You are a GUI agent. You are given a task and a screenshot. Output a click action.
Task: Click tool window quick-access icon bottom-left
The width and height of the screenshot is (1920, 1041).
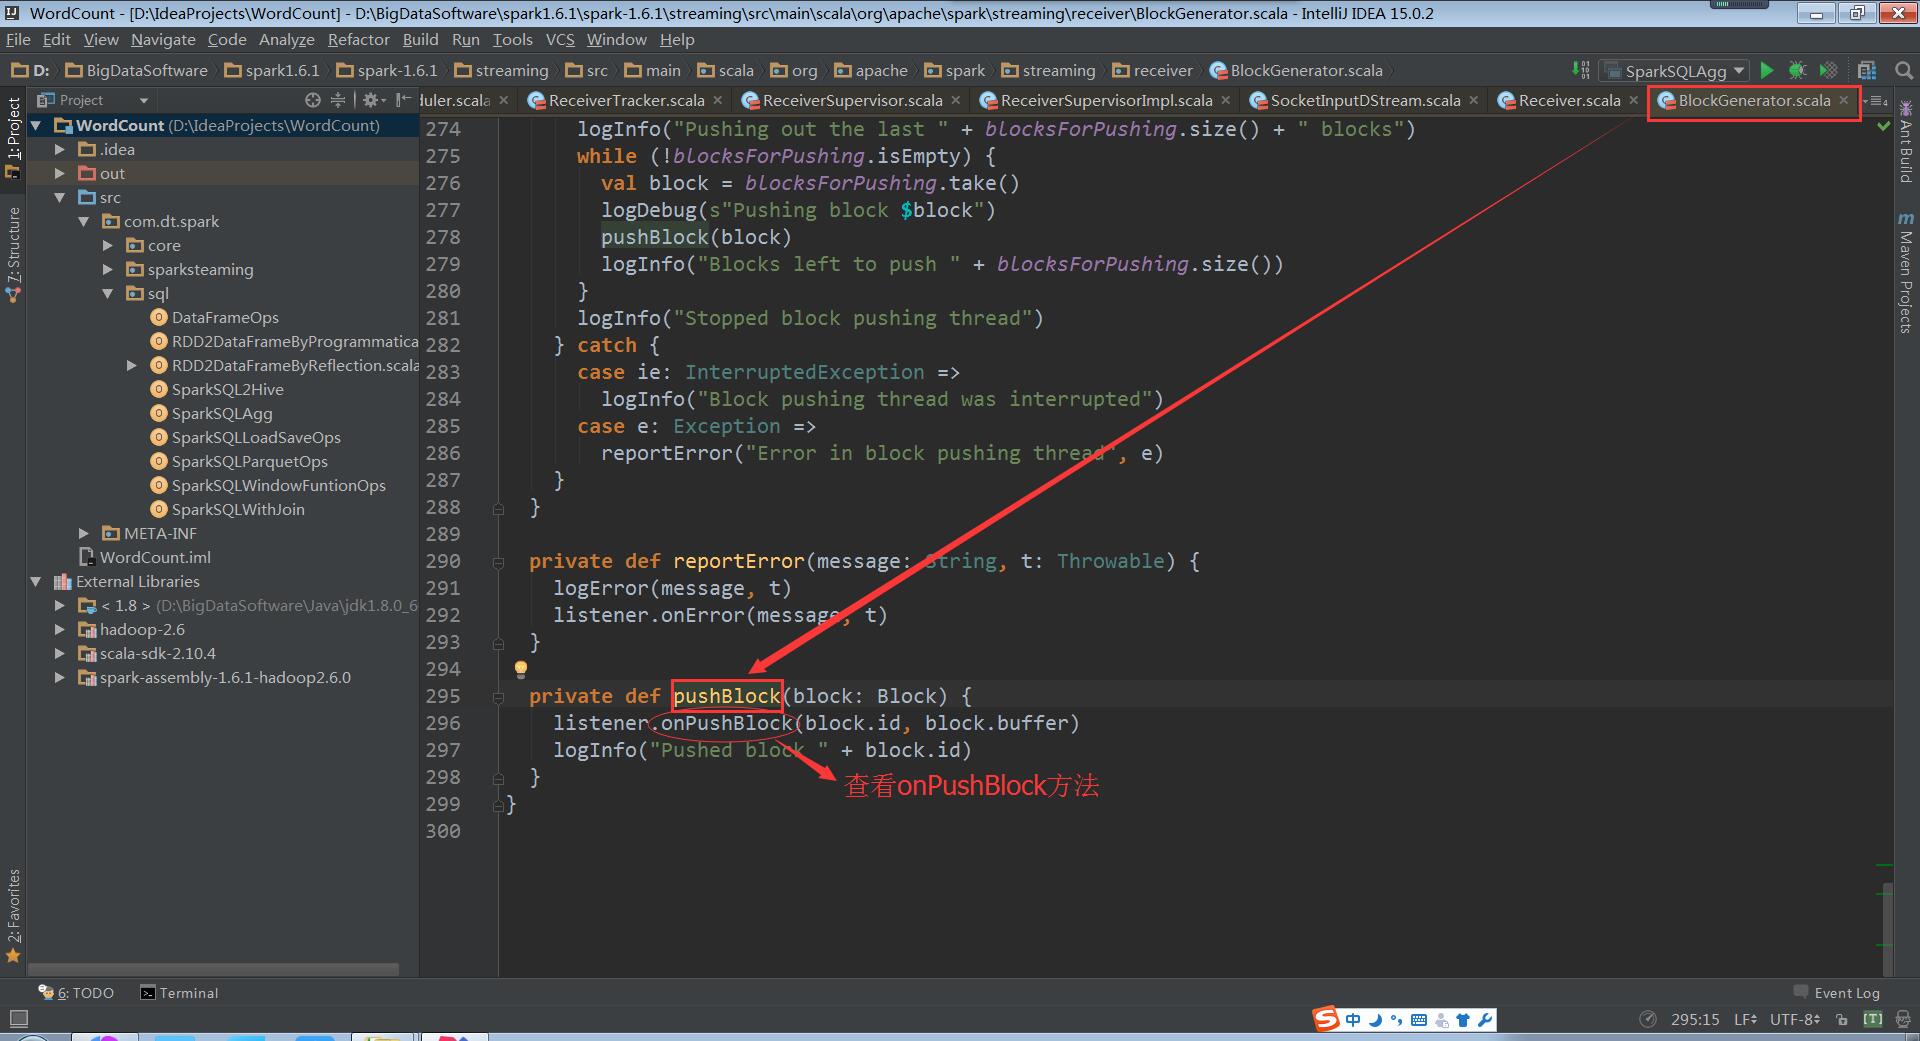[18, 1019]
